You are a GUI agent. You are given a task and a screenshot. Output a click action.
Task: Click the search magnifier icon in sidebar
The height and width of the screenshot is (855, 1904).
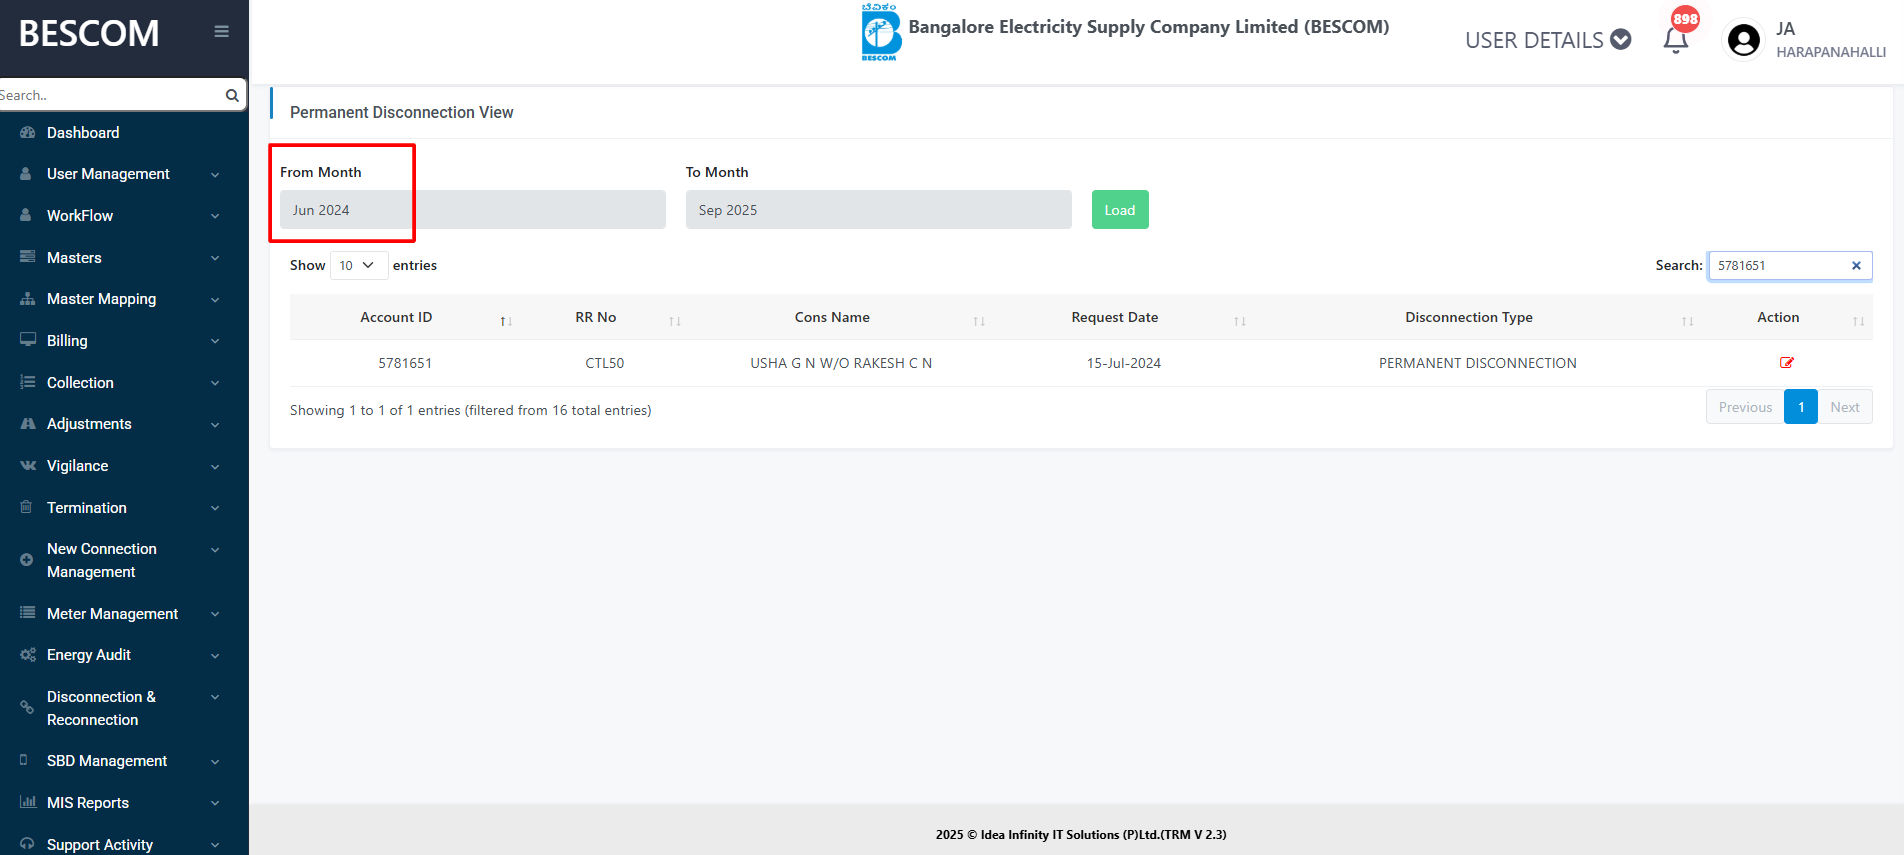point(232,95)
